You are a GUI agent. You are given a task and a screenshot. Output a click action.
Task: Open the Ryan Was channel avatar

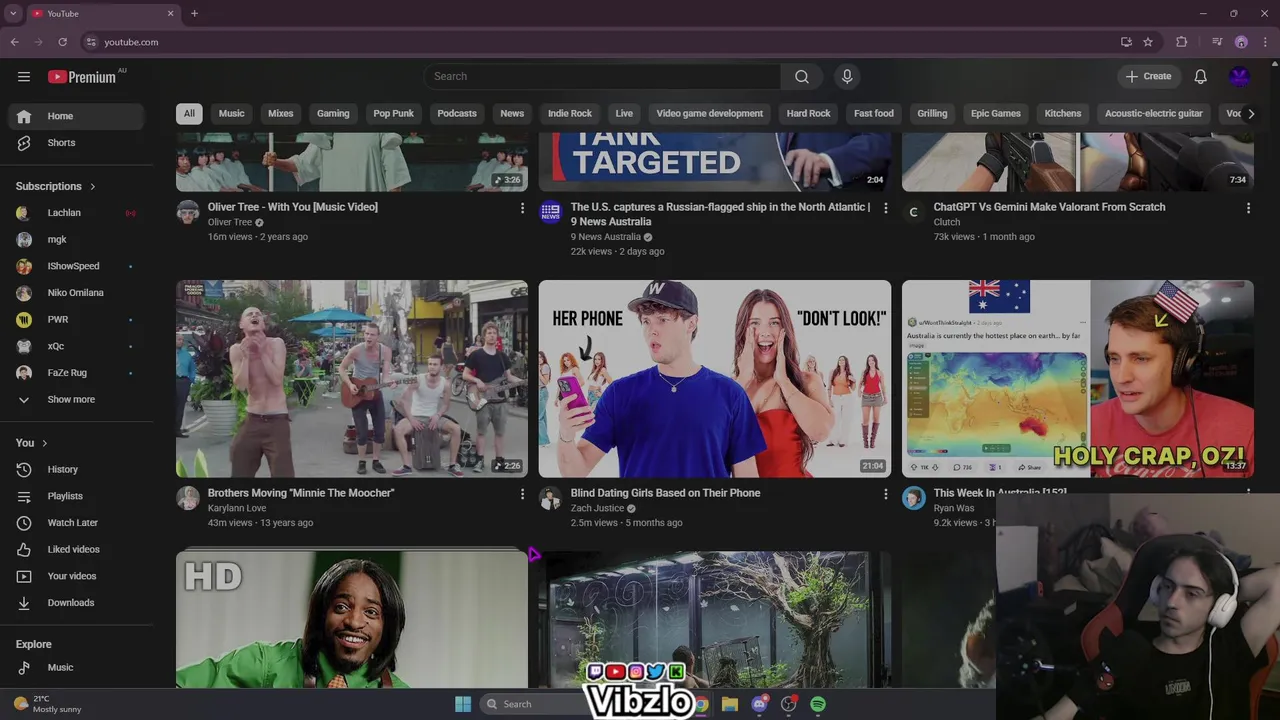(914, 498)
